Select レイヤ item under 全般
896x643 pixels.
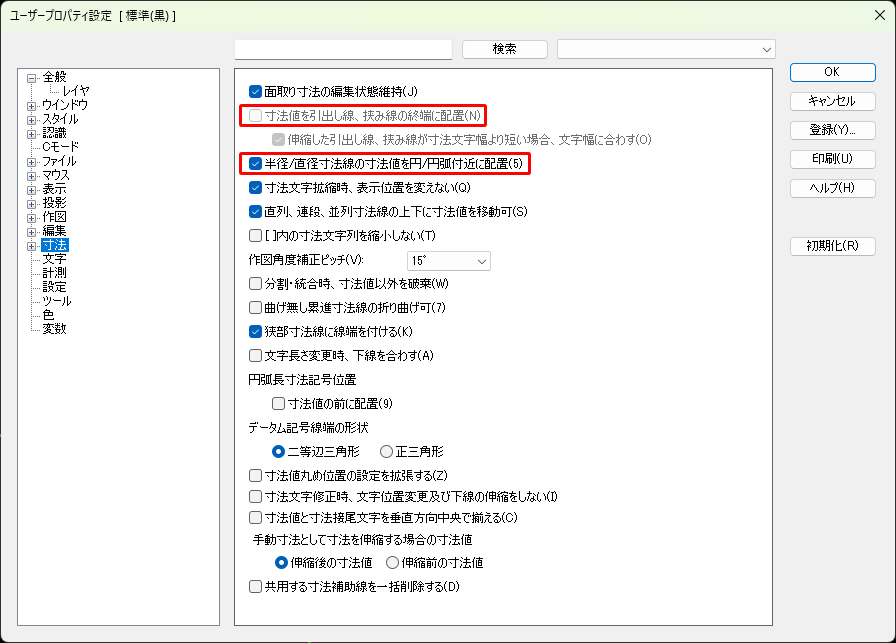coord(76,91)
